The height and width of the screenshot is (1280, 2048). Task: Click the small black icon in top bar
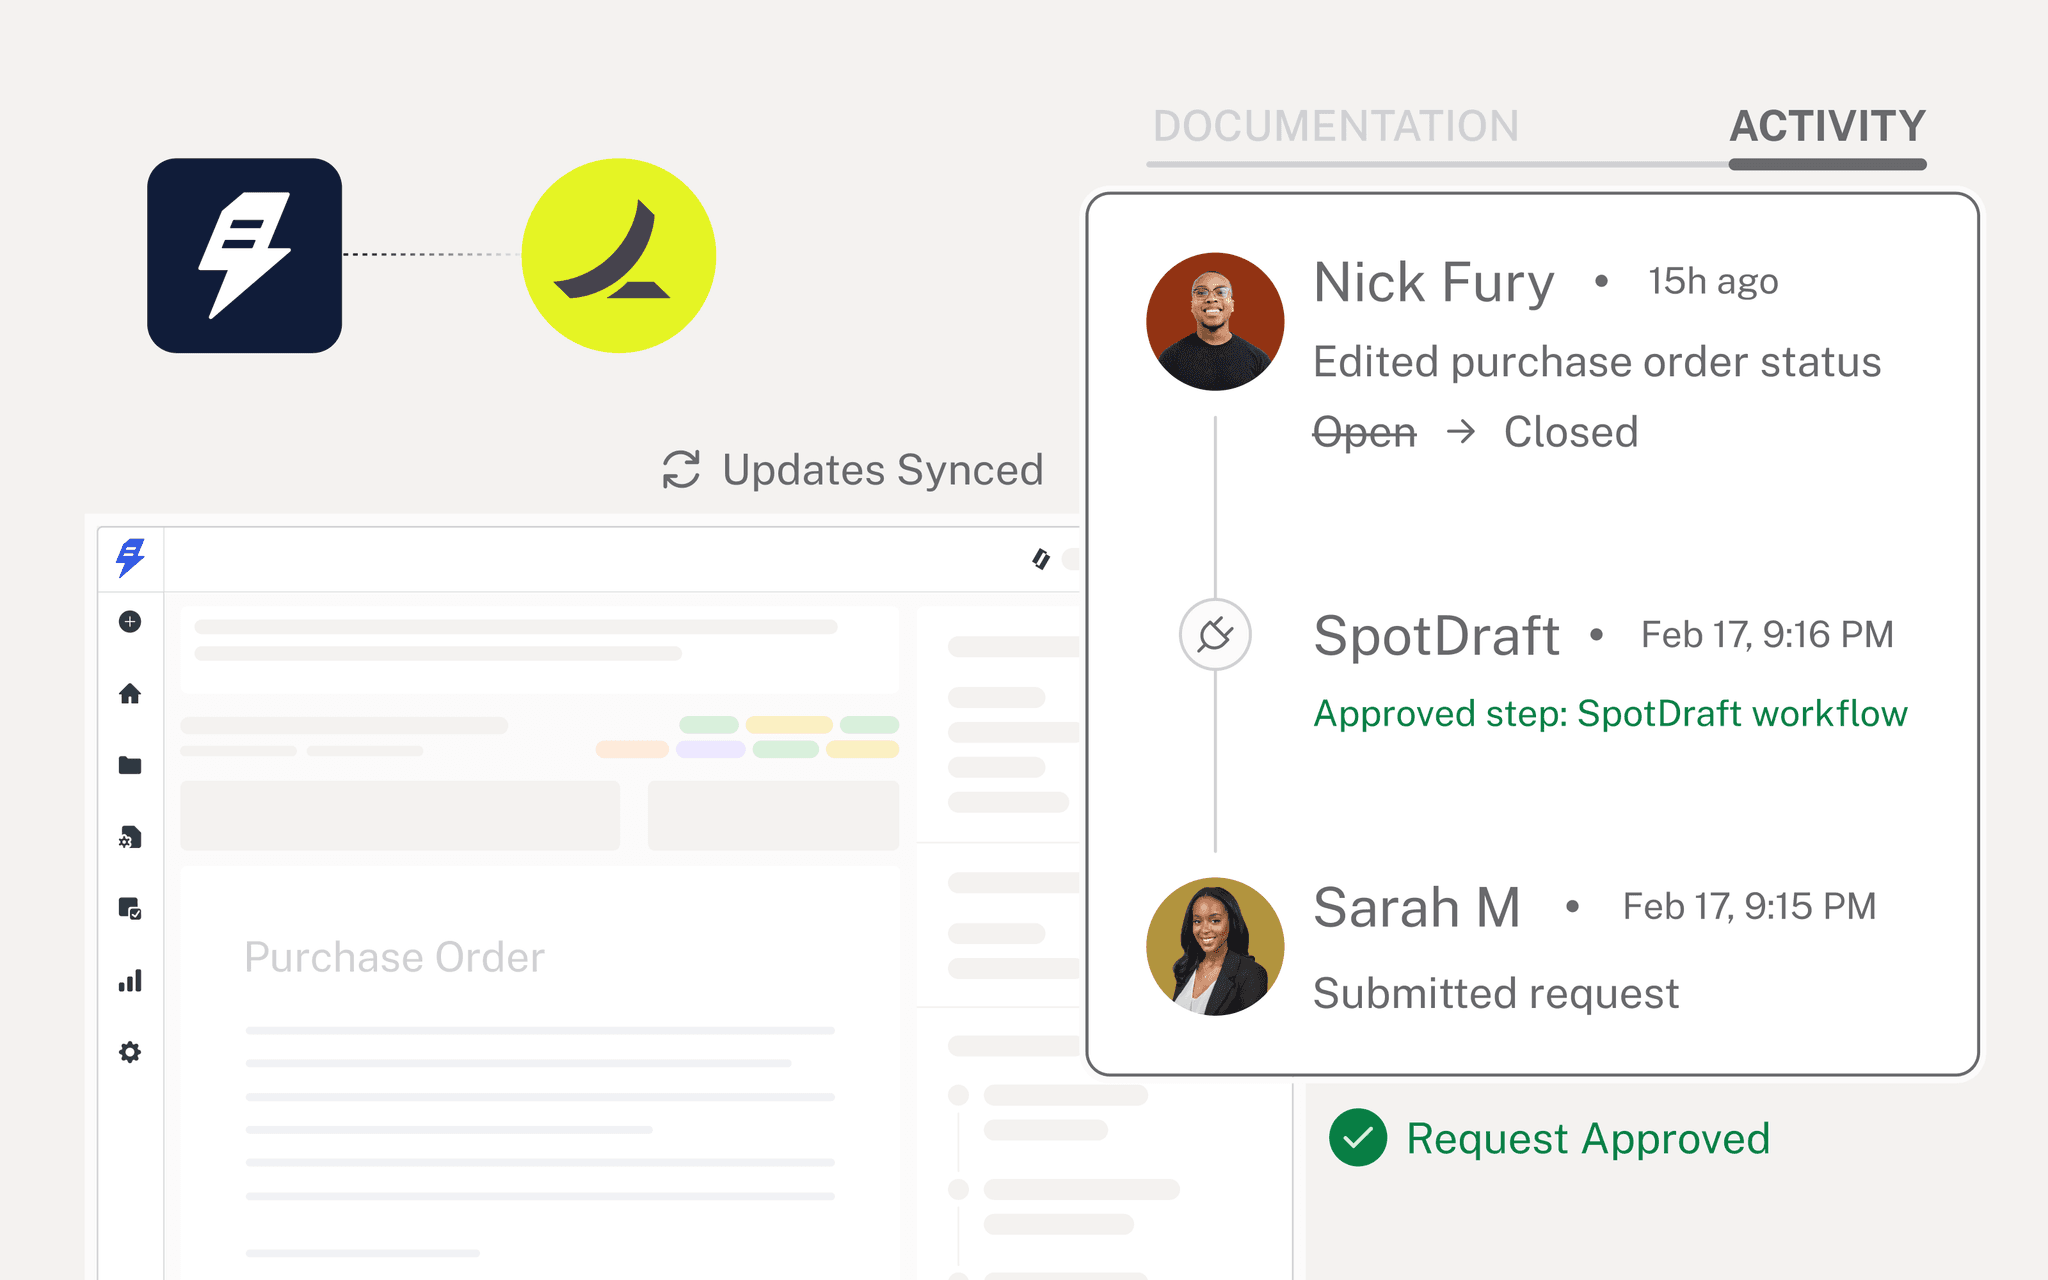click(1041, 559)
